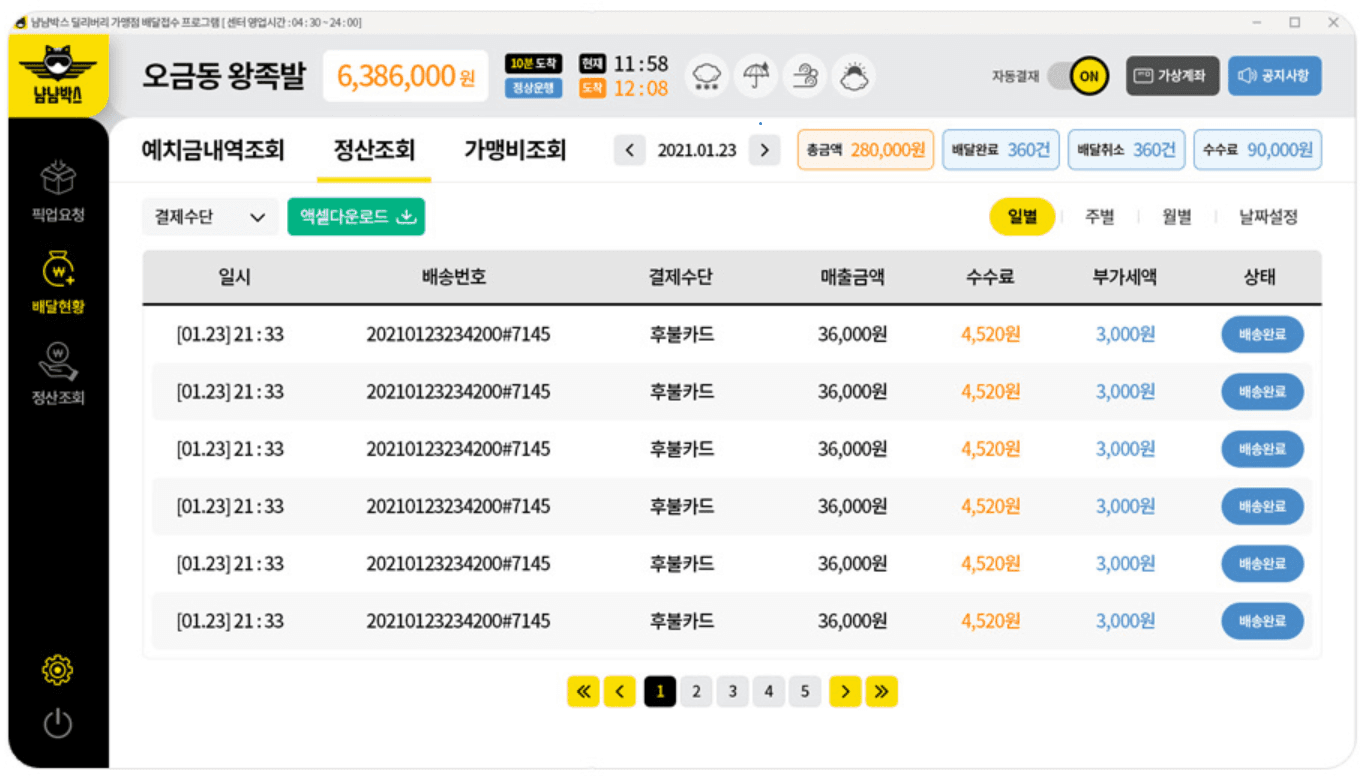The image size is (1365, 776).
Task: Click the store name 오금동 왕족발
Action: pos(224,76)
